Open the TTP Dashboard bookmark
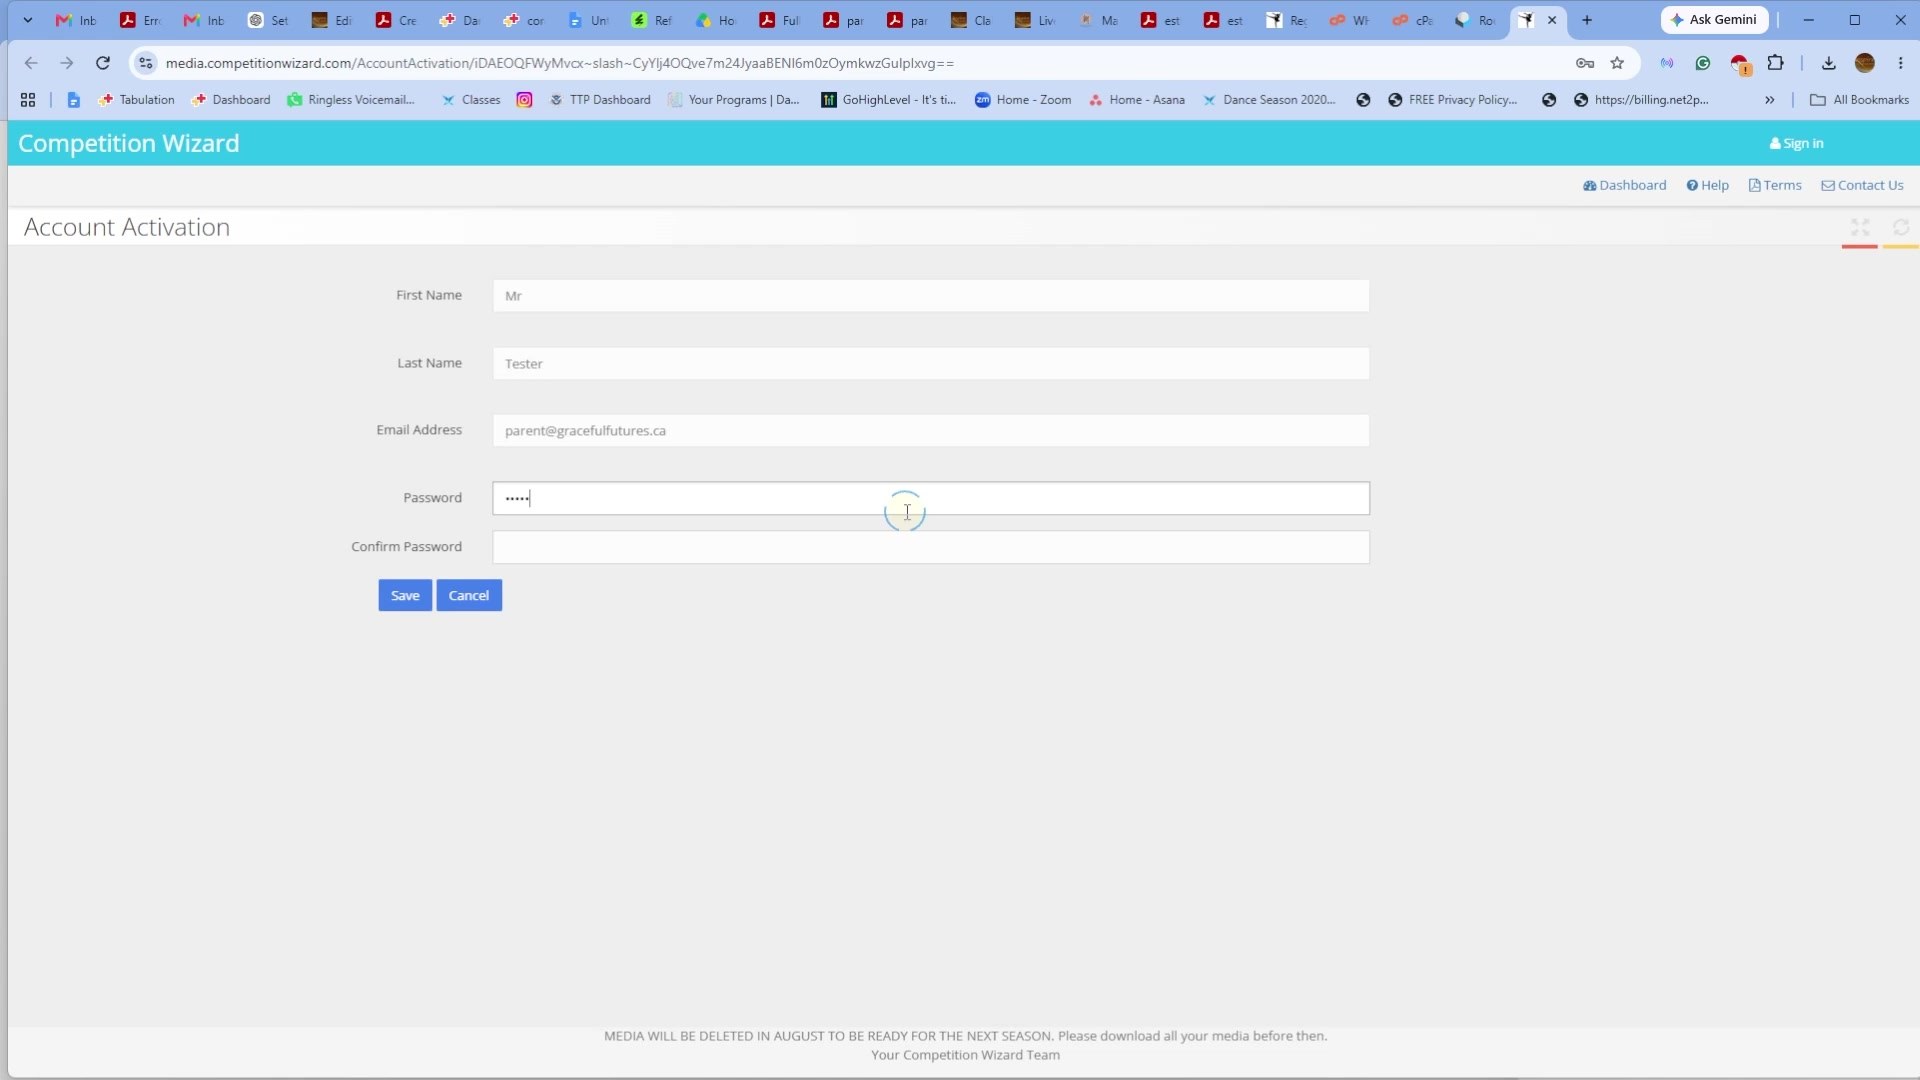Screen dimensions: 1920x1080 point(600,100)
